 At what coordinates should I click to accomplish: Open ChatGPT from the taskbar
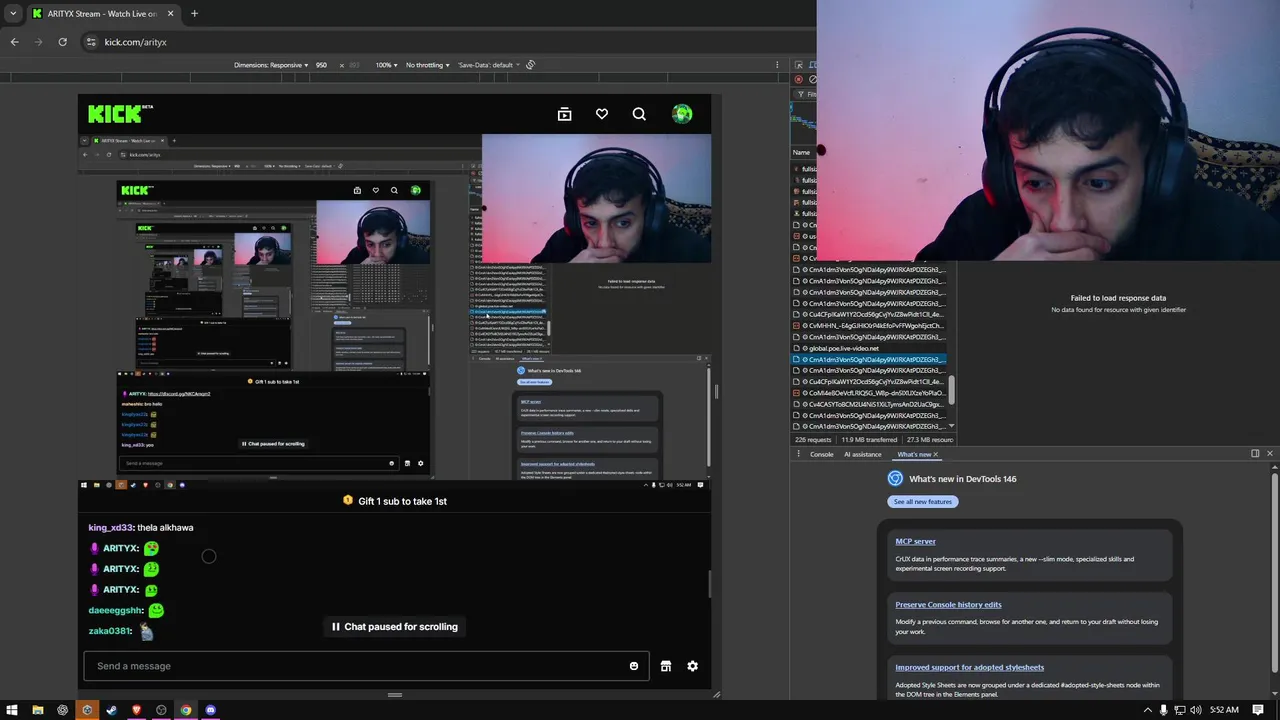(62, 710)
